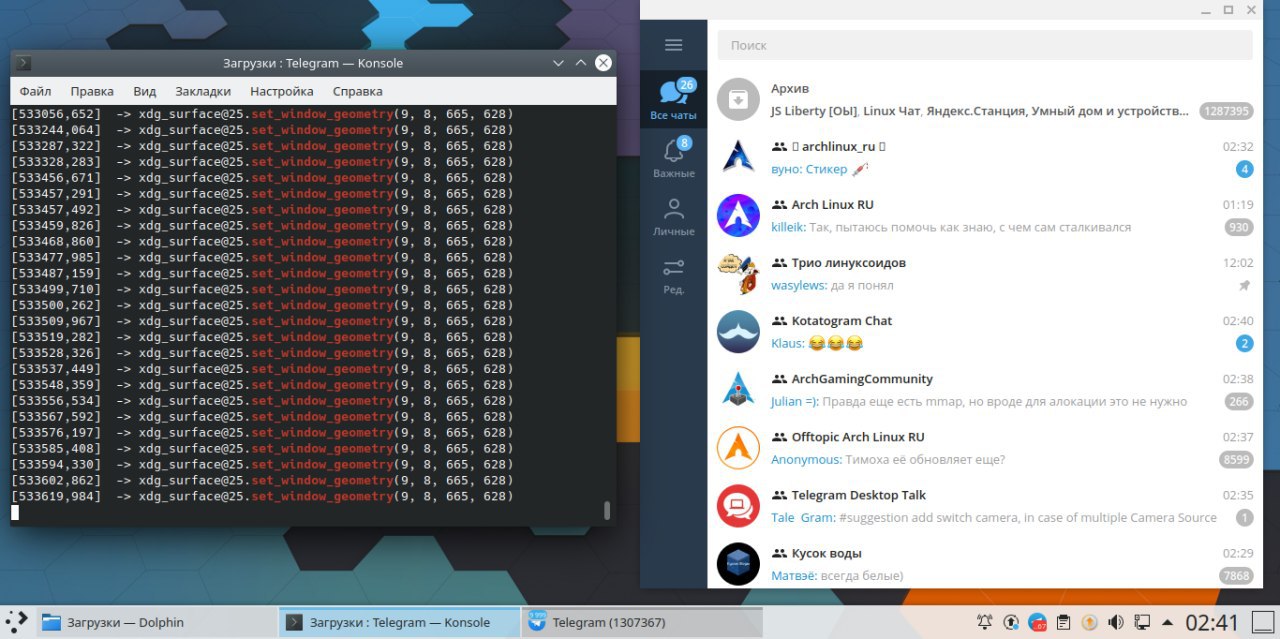Image resolution: width=1280 pixels, height=639 pixels.
Task: Click the Кусок воды chat avatar
Action: click(738, 563)
